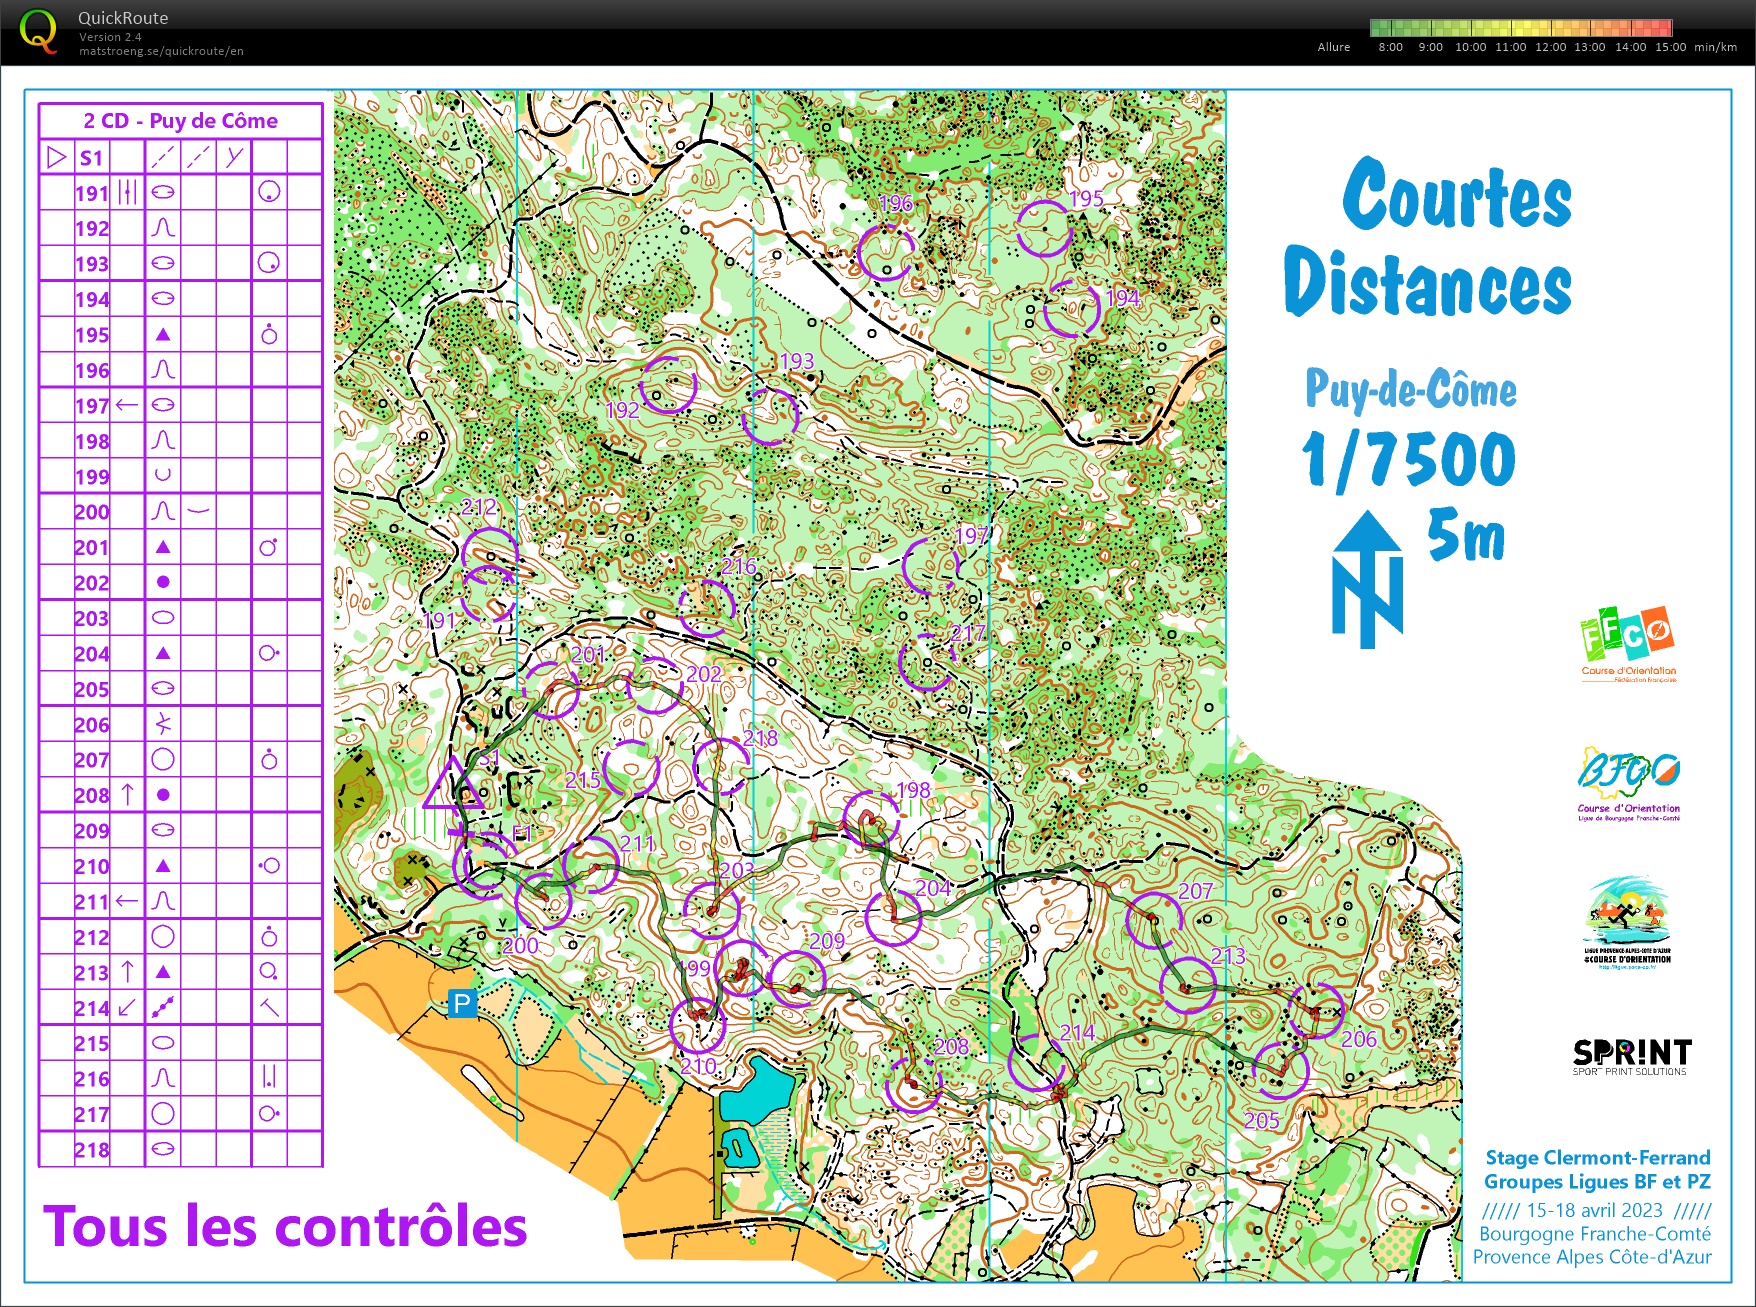Click control label 213 on the map

(1228, 956)
